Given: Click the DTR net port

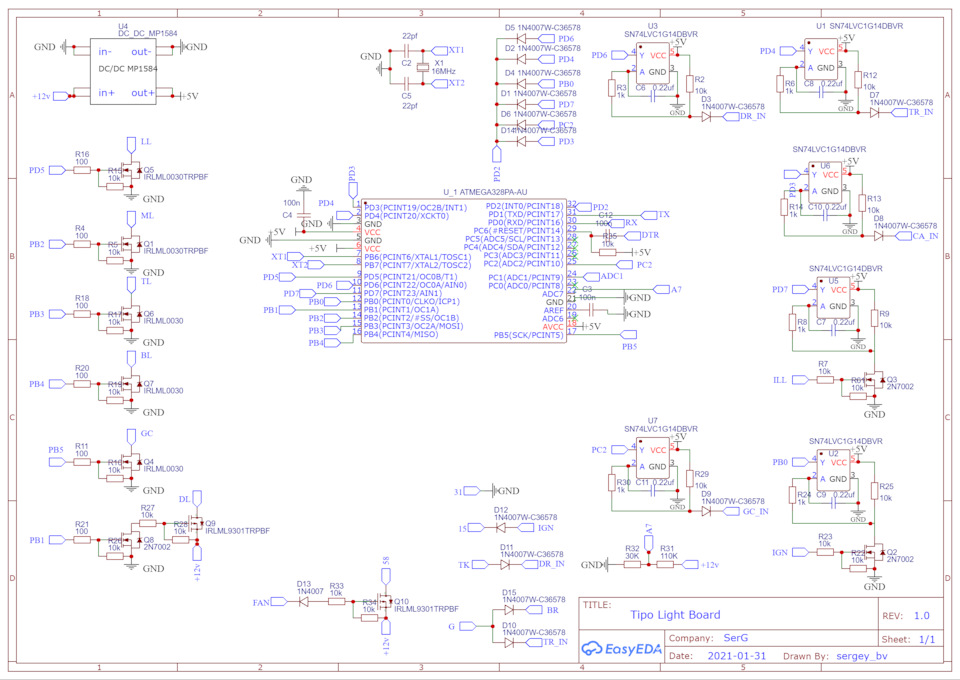Looking at the screenshot, I should pos(633,235).
